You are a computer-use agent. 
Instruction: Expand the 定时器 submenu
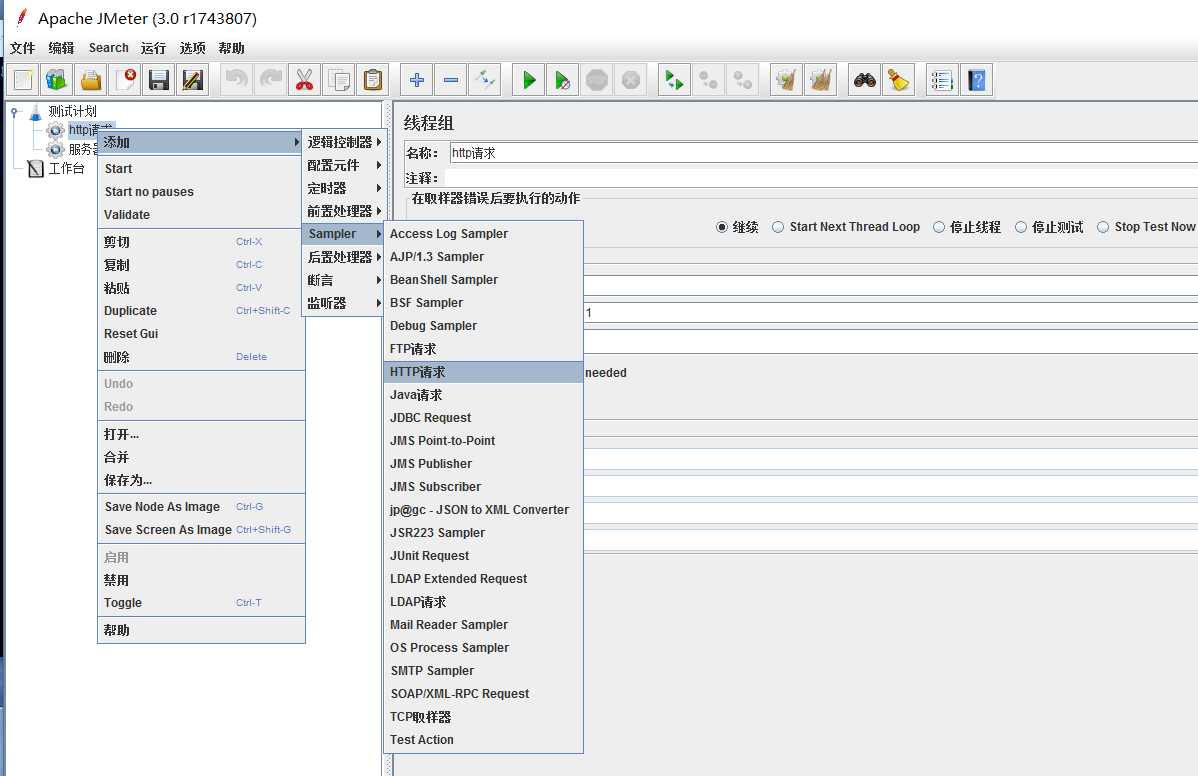point(344,188)
